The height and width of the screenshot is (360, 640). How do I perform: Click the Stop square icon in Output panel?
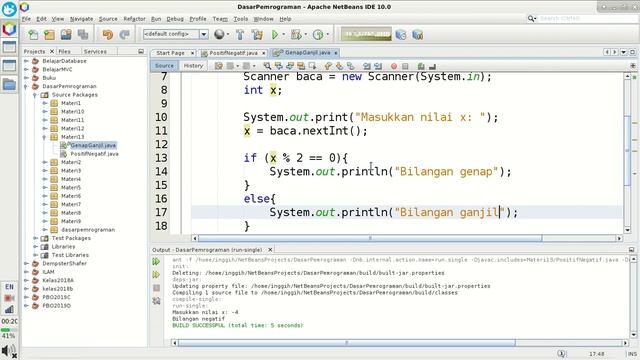click(156, 288)
